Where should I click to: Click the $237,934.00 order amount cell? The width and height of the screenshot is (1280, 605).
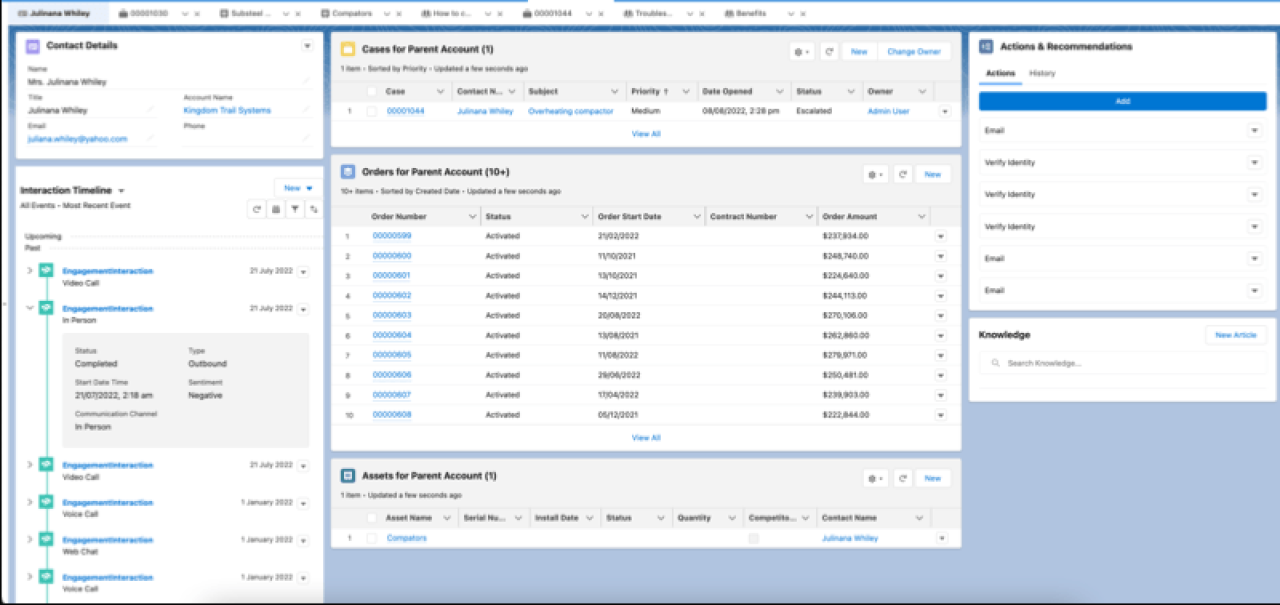coord(845,236)
